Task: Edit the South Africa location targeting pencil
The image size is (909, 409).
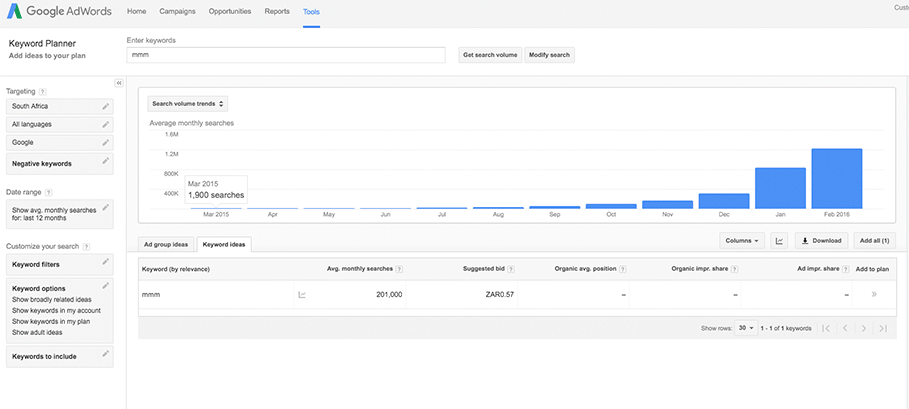Action: pyautogui.click(x=105, y=105)
